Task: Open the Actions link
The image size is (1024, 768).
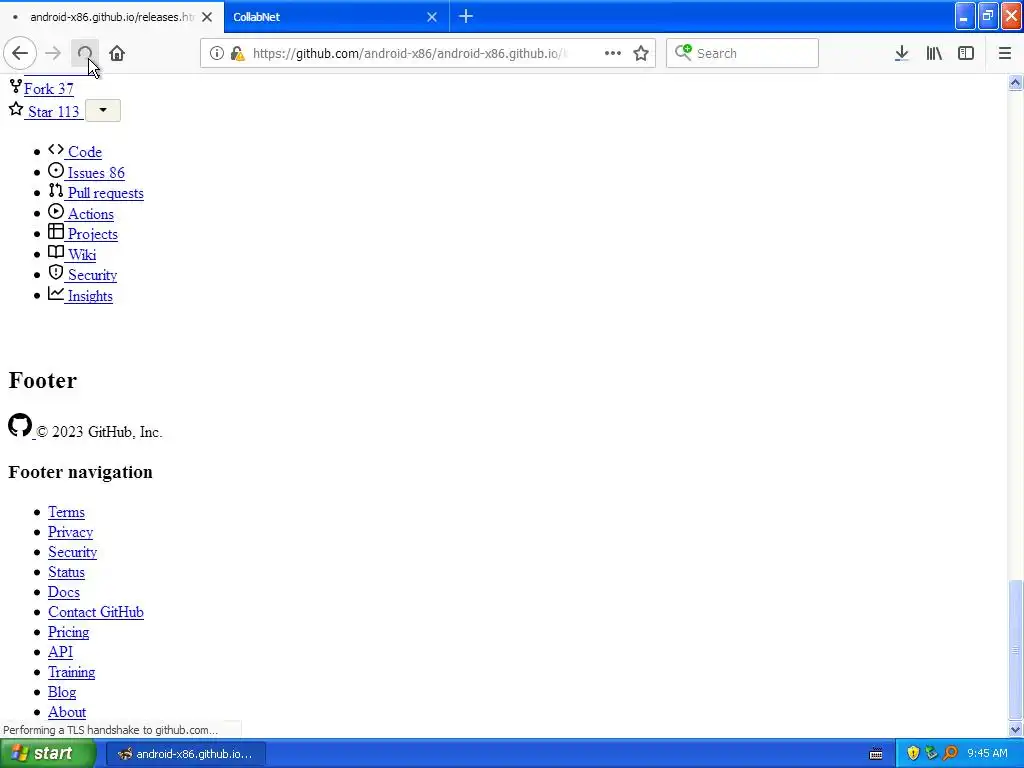Action: click(x=90, y=214)
